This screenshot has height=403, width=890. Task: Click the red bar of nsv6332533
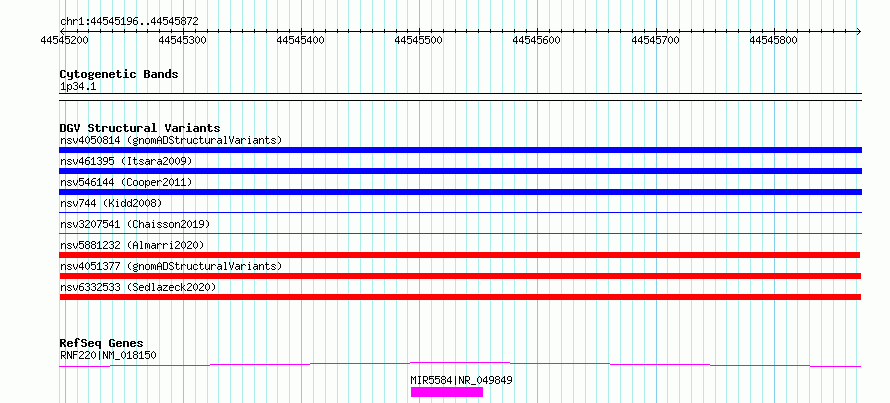coord(460,297)
